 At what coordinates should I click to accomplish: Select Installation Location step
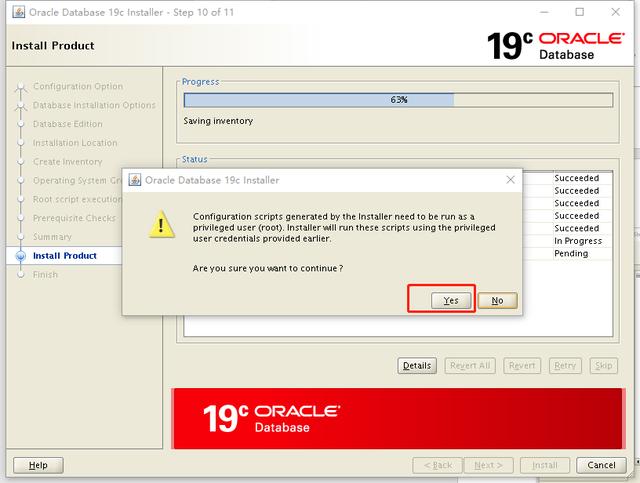click(75, 142)
